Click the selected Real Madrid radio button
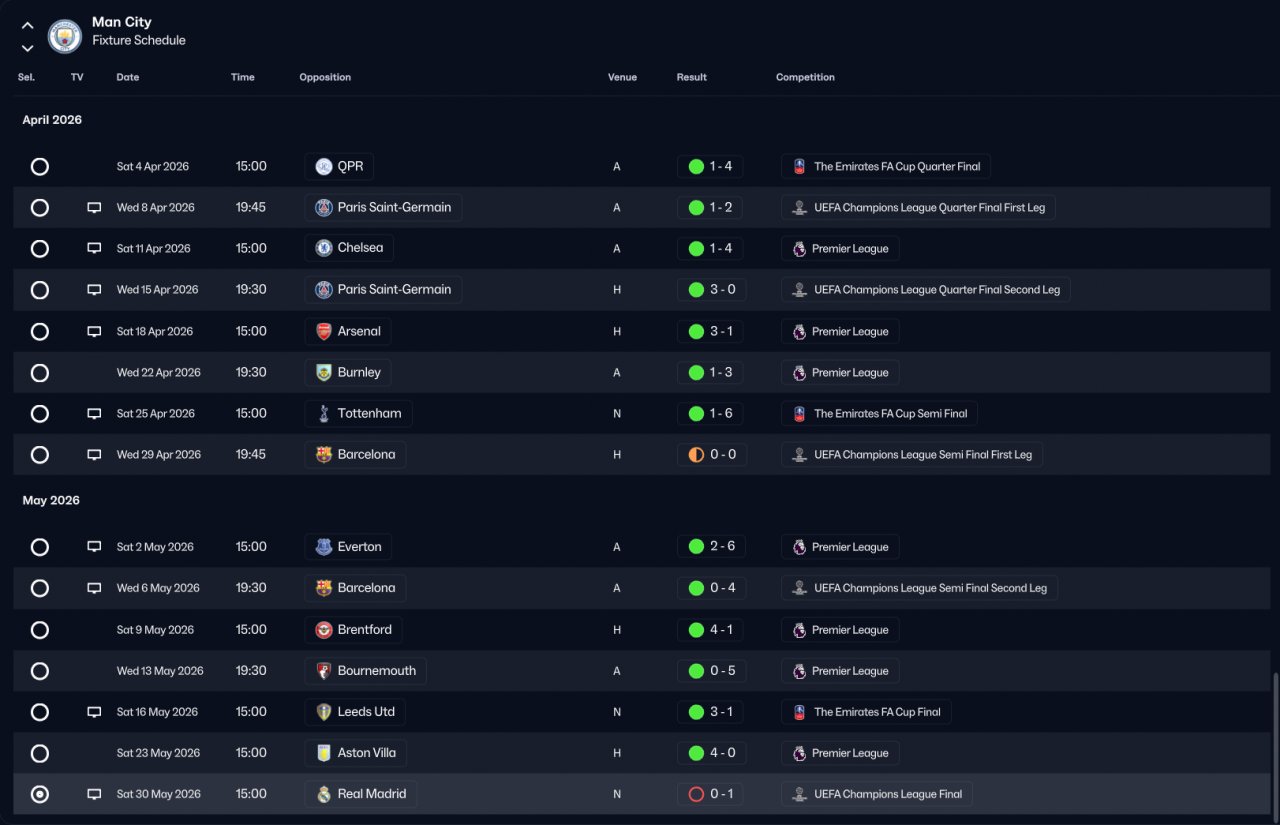Viewport: 1280px width, 825px height. [40, 794]
